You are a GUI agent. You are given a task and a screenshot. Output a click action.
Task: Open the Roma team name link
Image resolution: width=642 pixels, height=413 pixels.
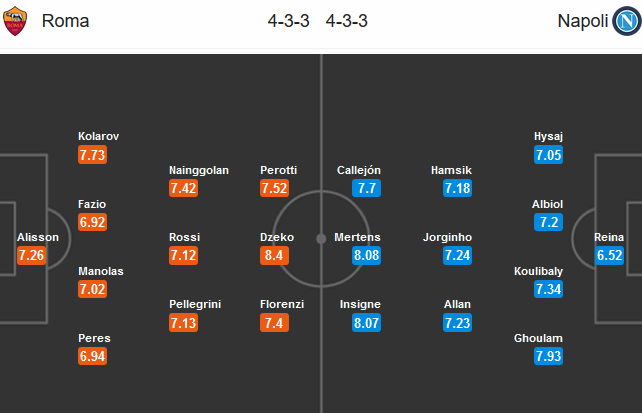(66, 21)
